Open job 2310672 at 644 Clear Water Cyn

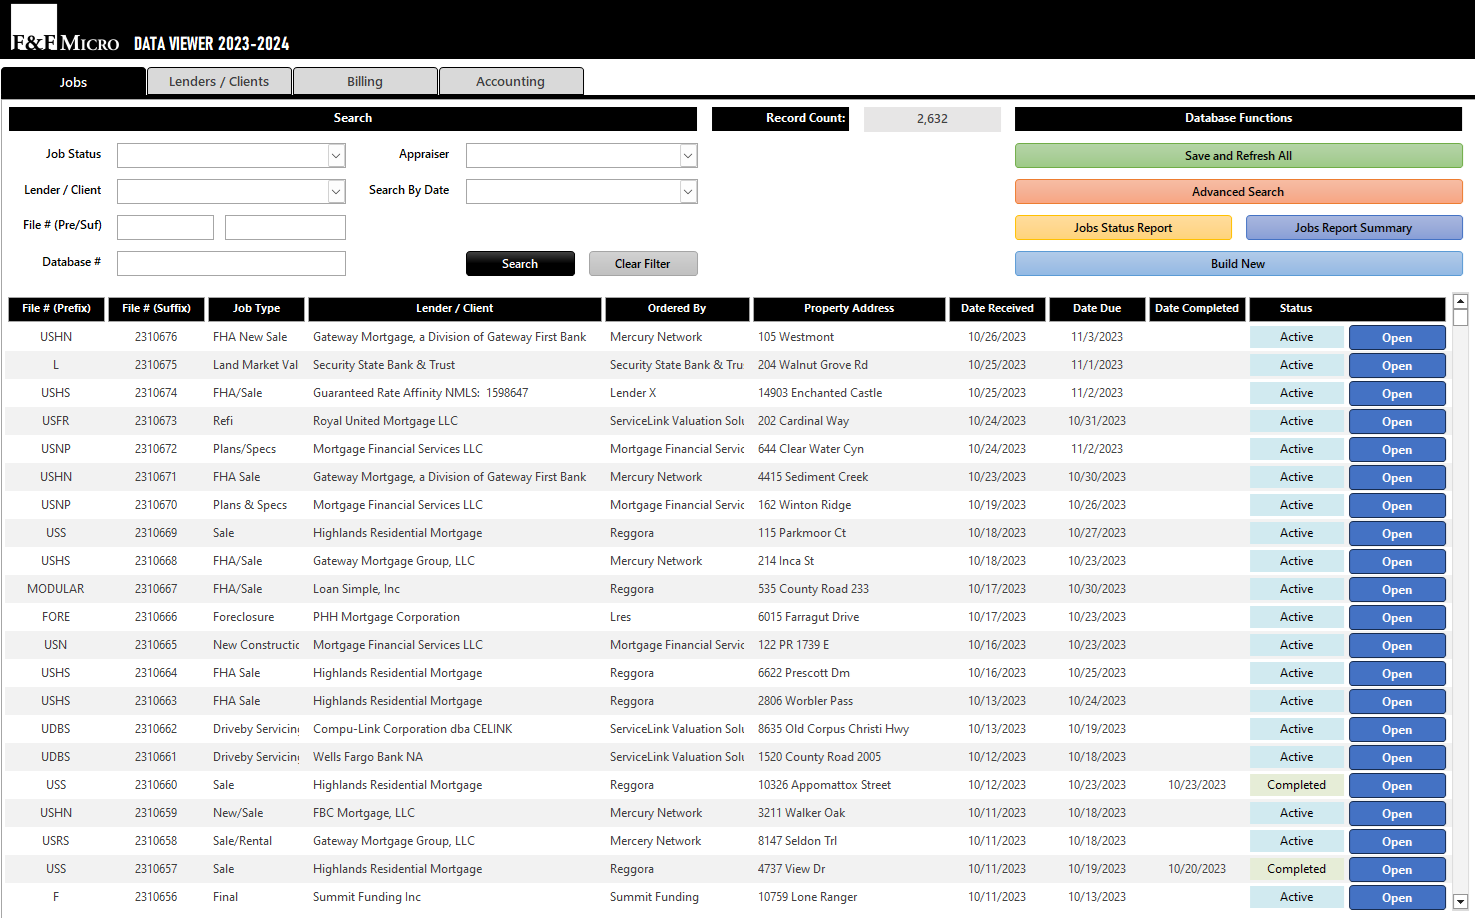click(x=1397, y=449)
